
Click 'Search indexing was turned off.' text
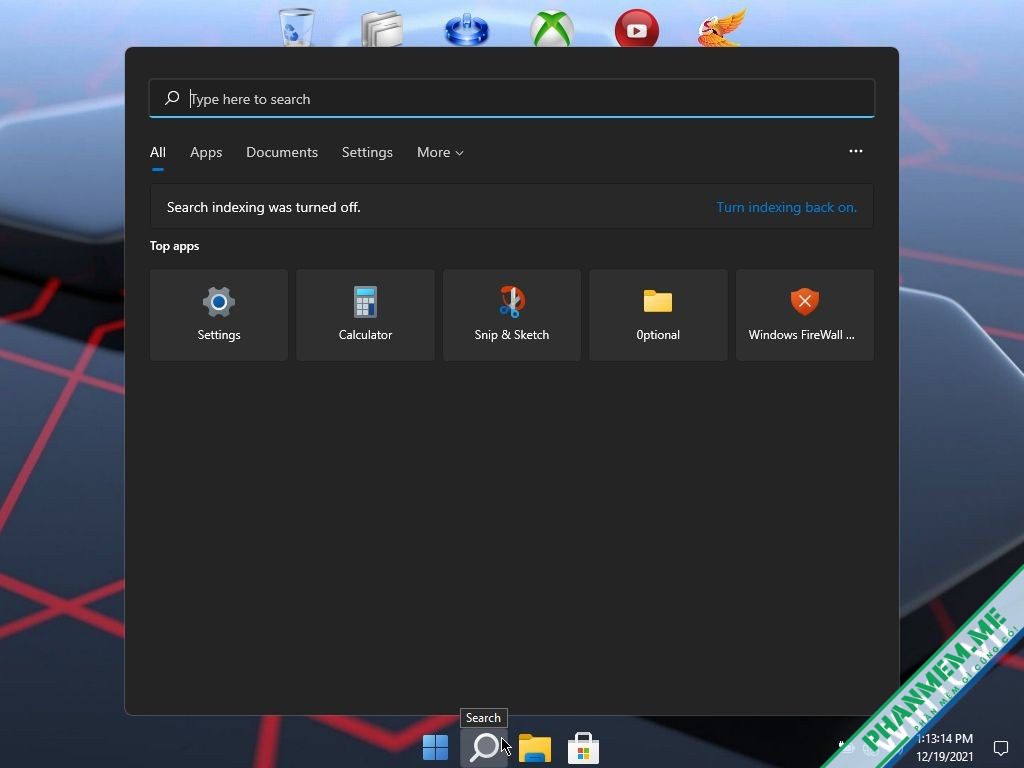coord(263,207)
